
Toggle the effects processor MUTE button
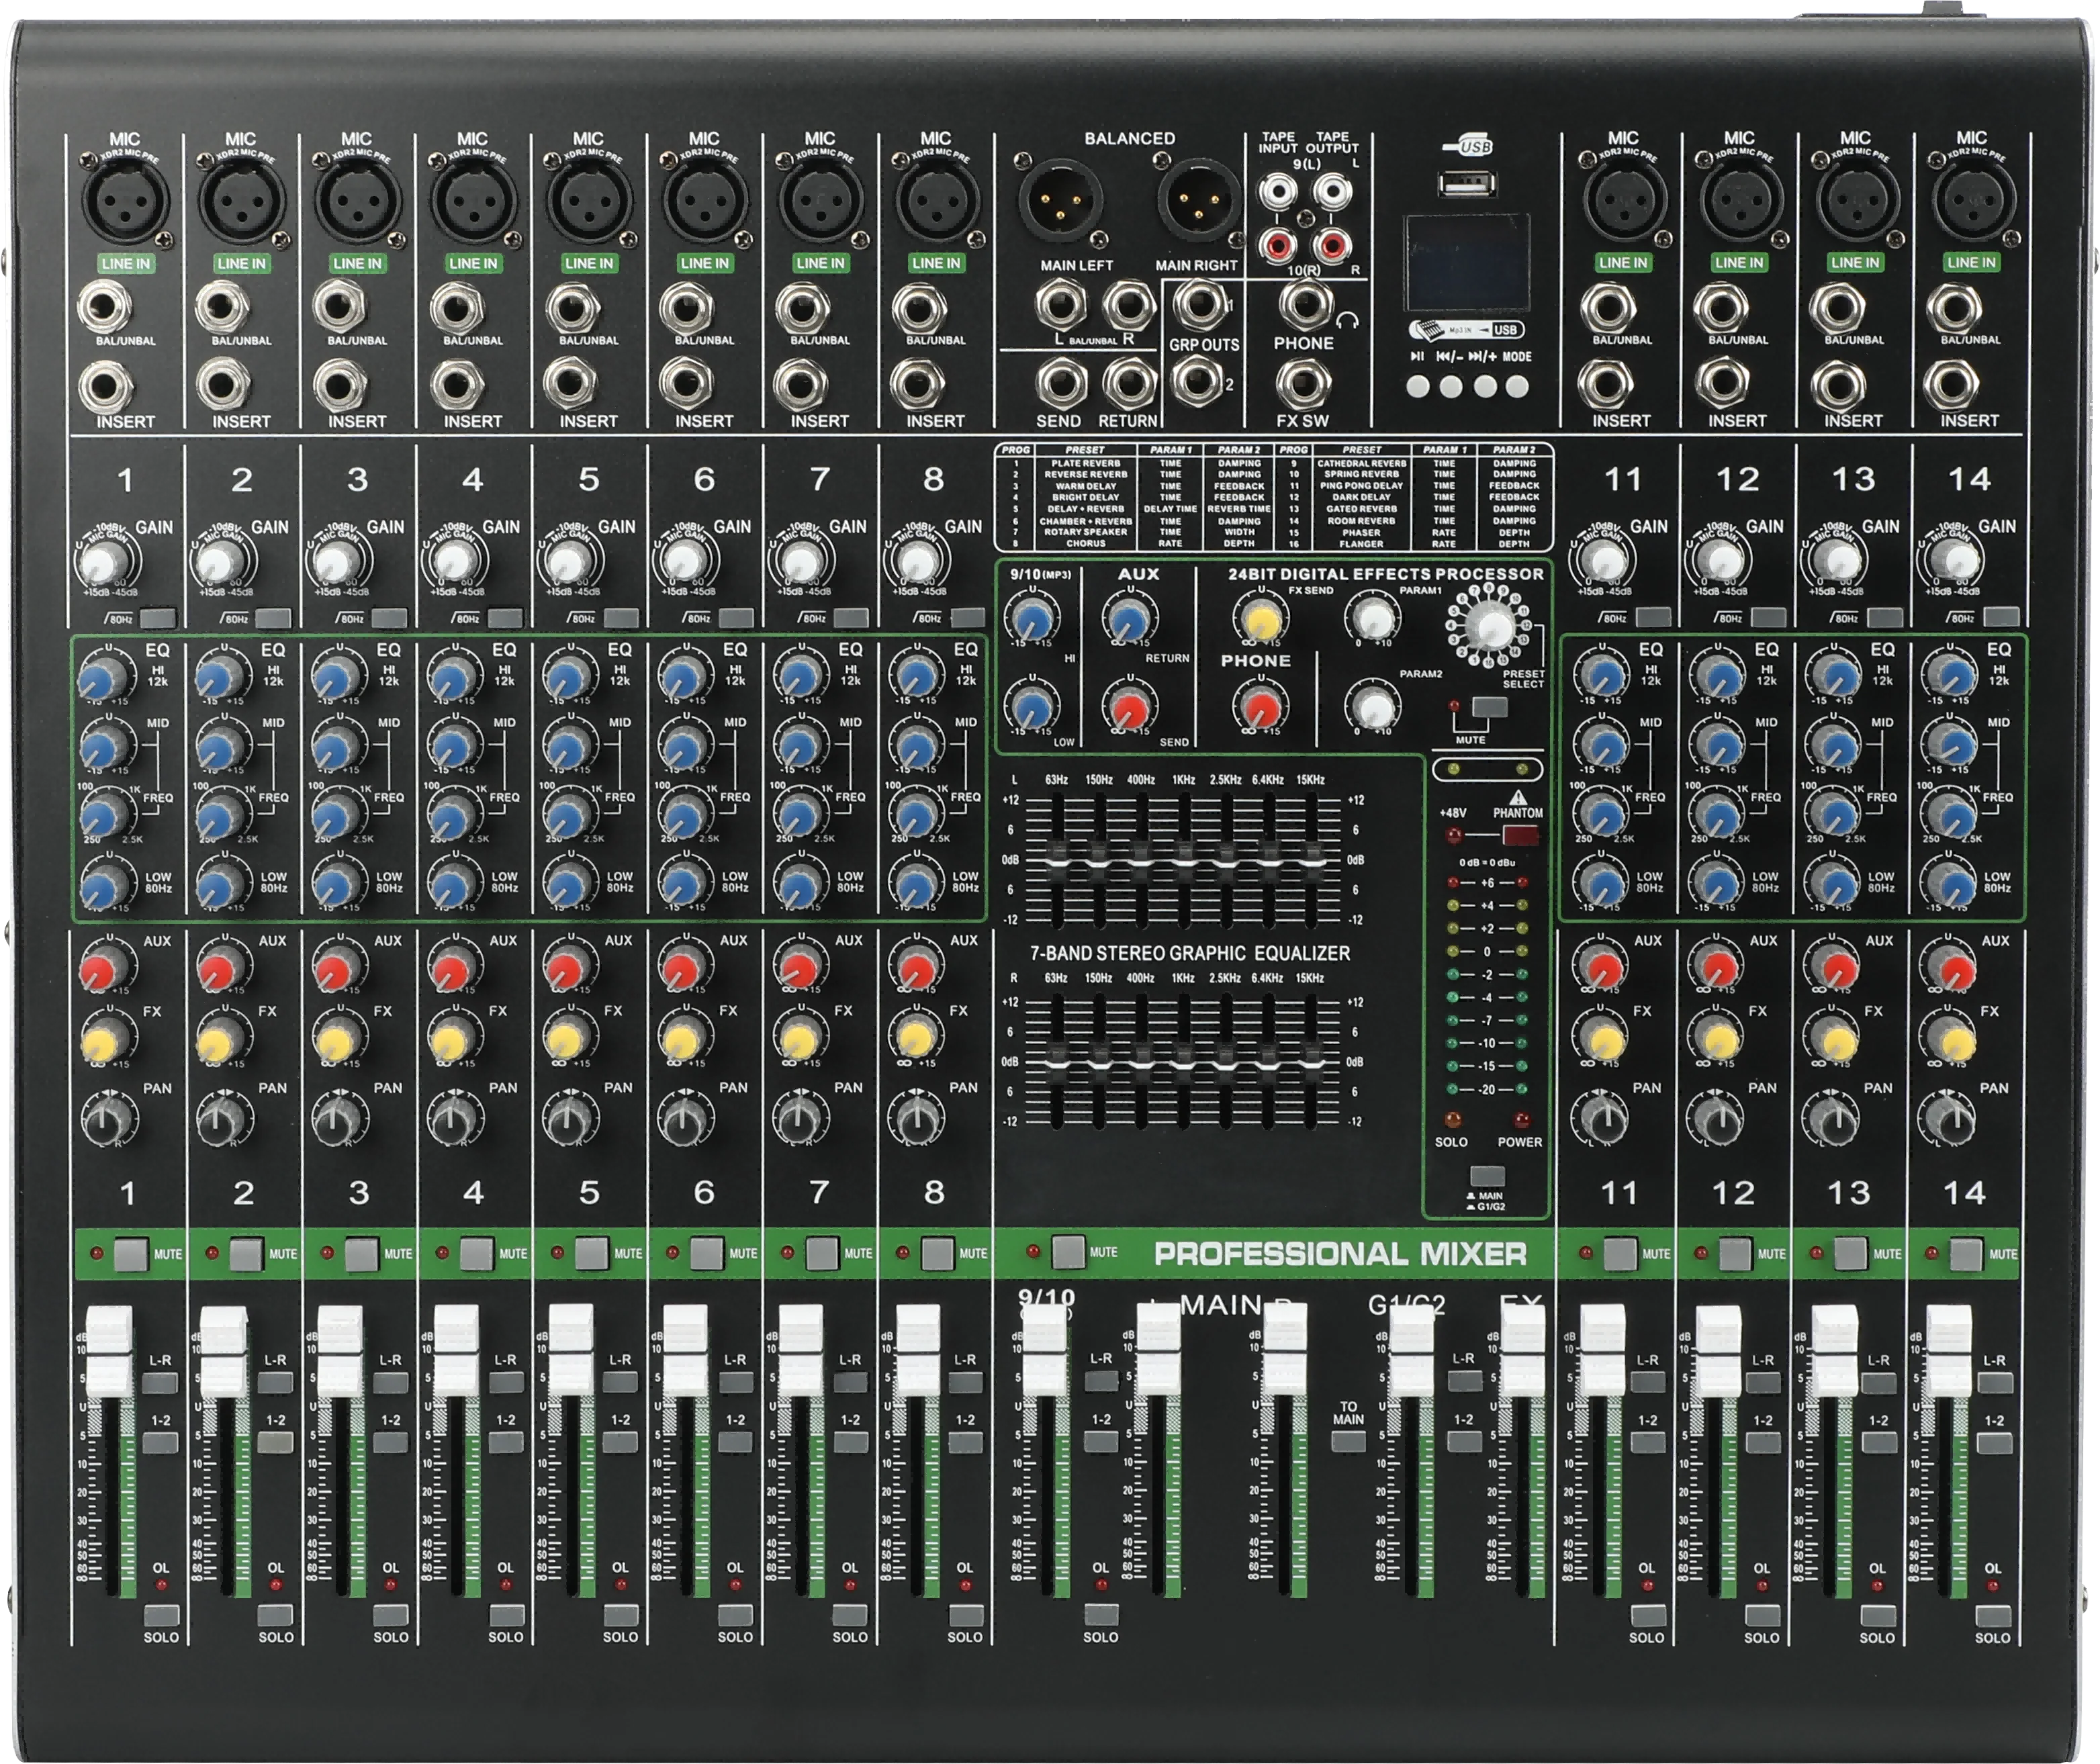click(1490, 707)
